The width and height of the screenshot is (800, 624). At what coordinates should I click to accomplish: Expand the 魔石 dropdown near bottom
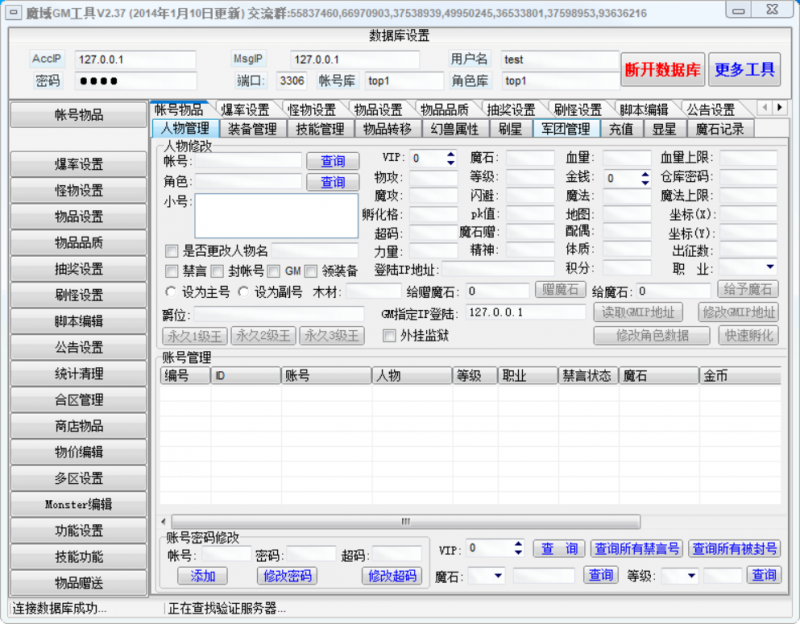[497, 576]
